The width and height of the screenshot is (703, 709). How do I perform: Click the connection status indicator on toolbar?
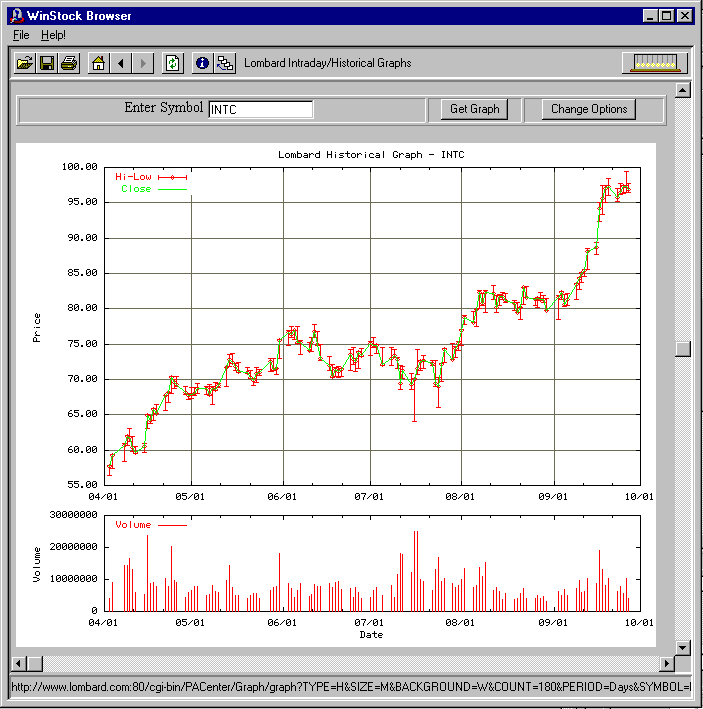coord(655,63)
